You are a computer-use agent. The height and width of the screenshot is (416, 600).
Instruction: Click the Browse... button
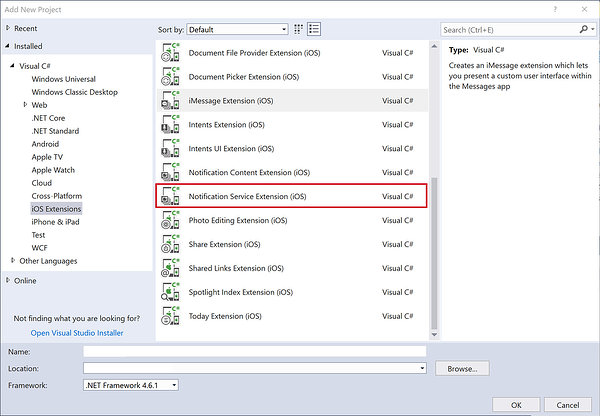point(462,369)
